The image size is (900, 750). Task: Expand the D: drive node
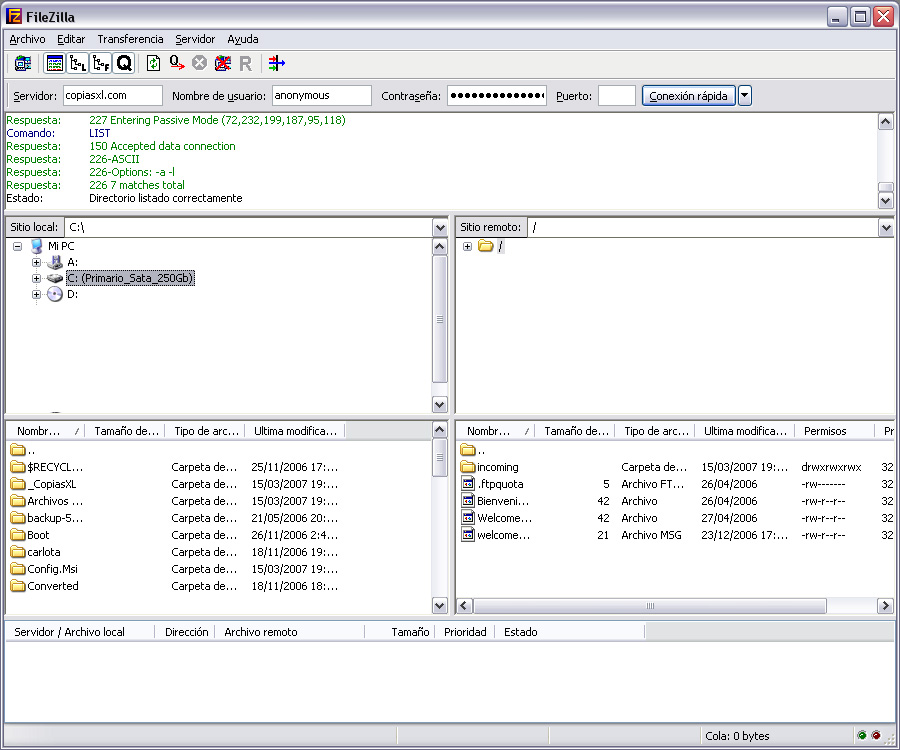coord(36,294)
